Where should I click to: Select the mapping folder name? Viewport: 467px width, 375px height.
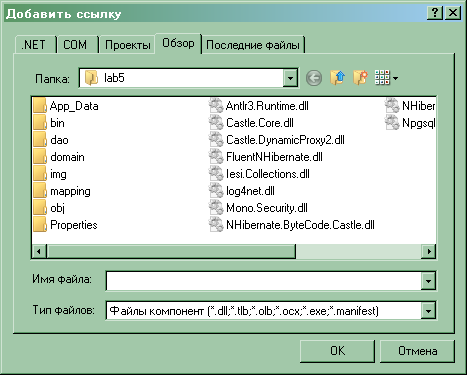70,191
